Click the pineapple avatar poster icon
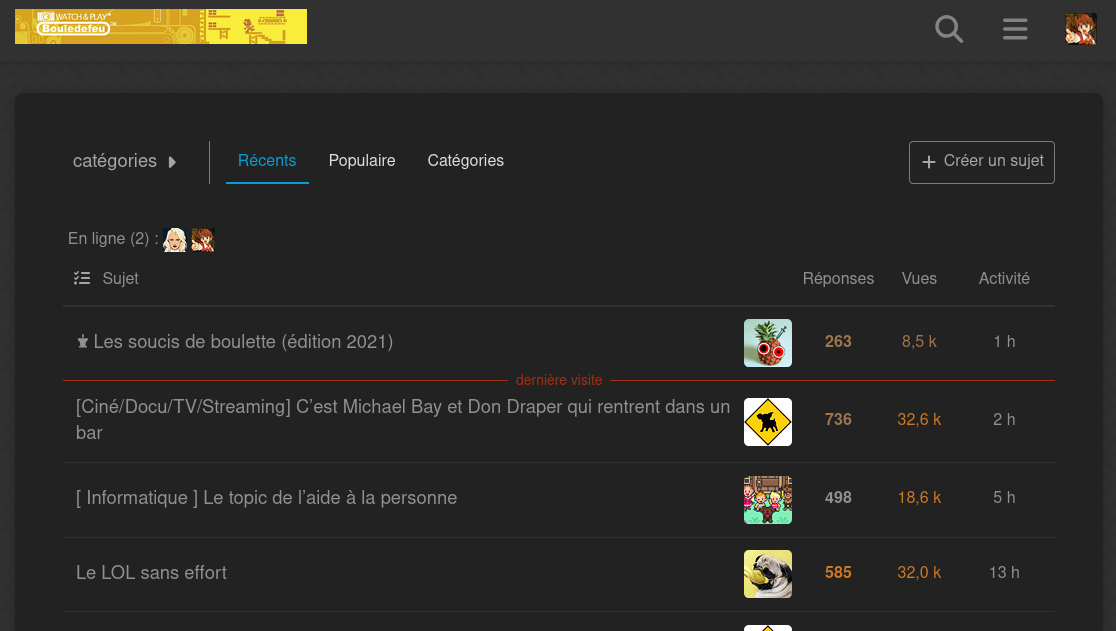The image size is (1116, 631). click(767, 343)
